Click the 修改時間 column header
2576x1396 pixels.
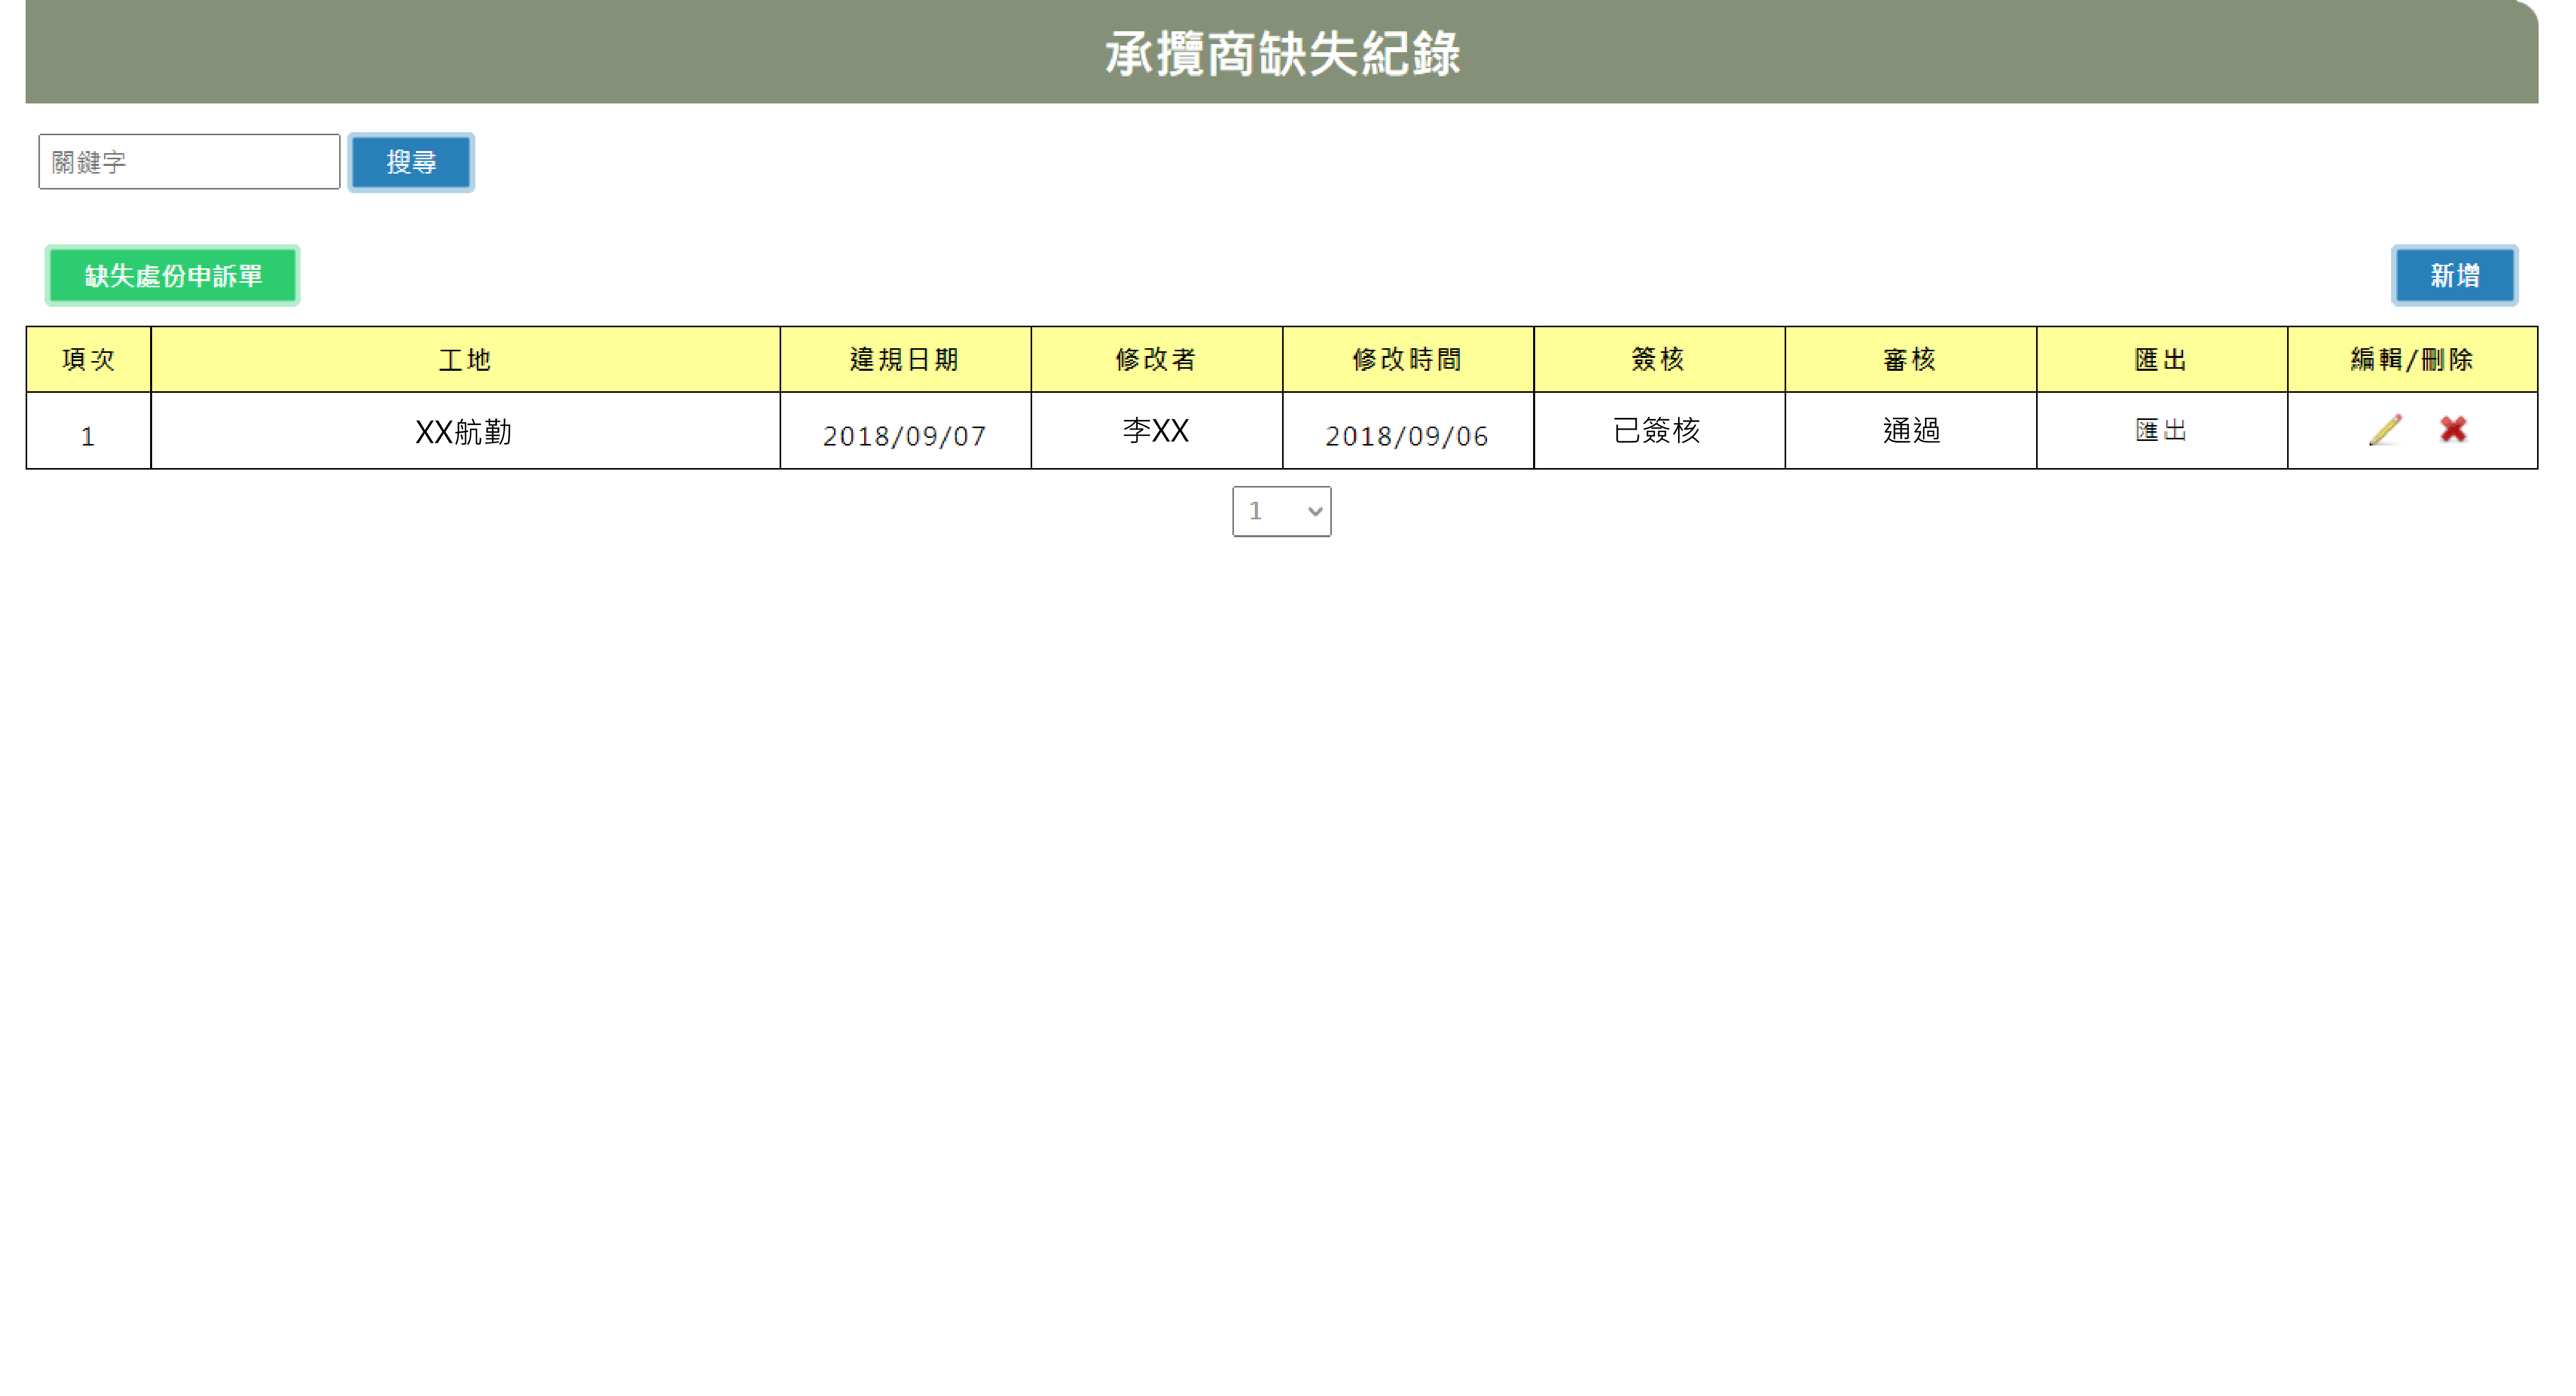(x=1408, y=359)
